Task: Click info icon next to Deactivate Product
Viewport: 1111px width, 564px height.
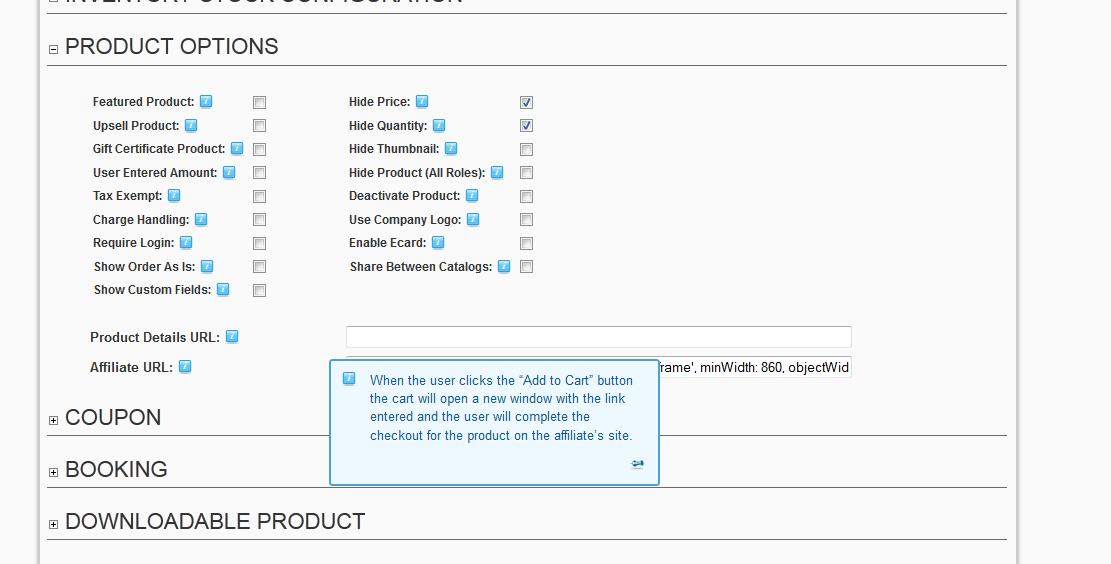Action: [472, 195]
